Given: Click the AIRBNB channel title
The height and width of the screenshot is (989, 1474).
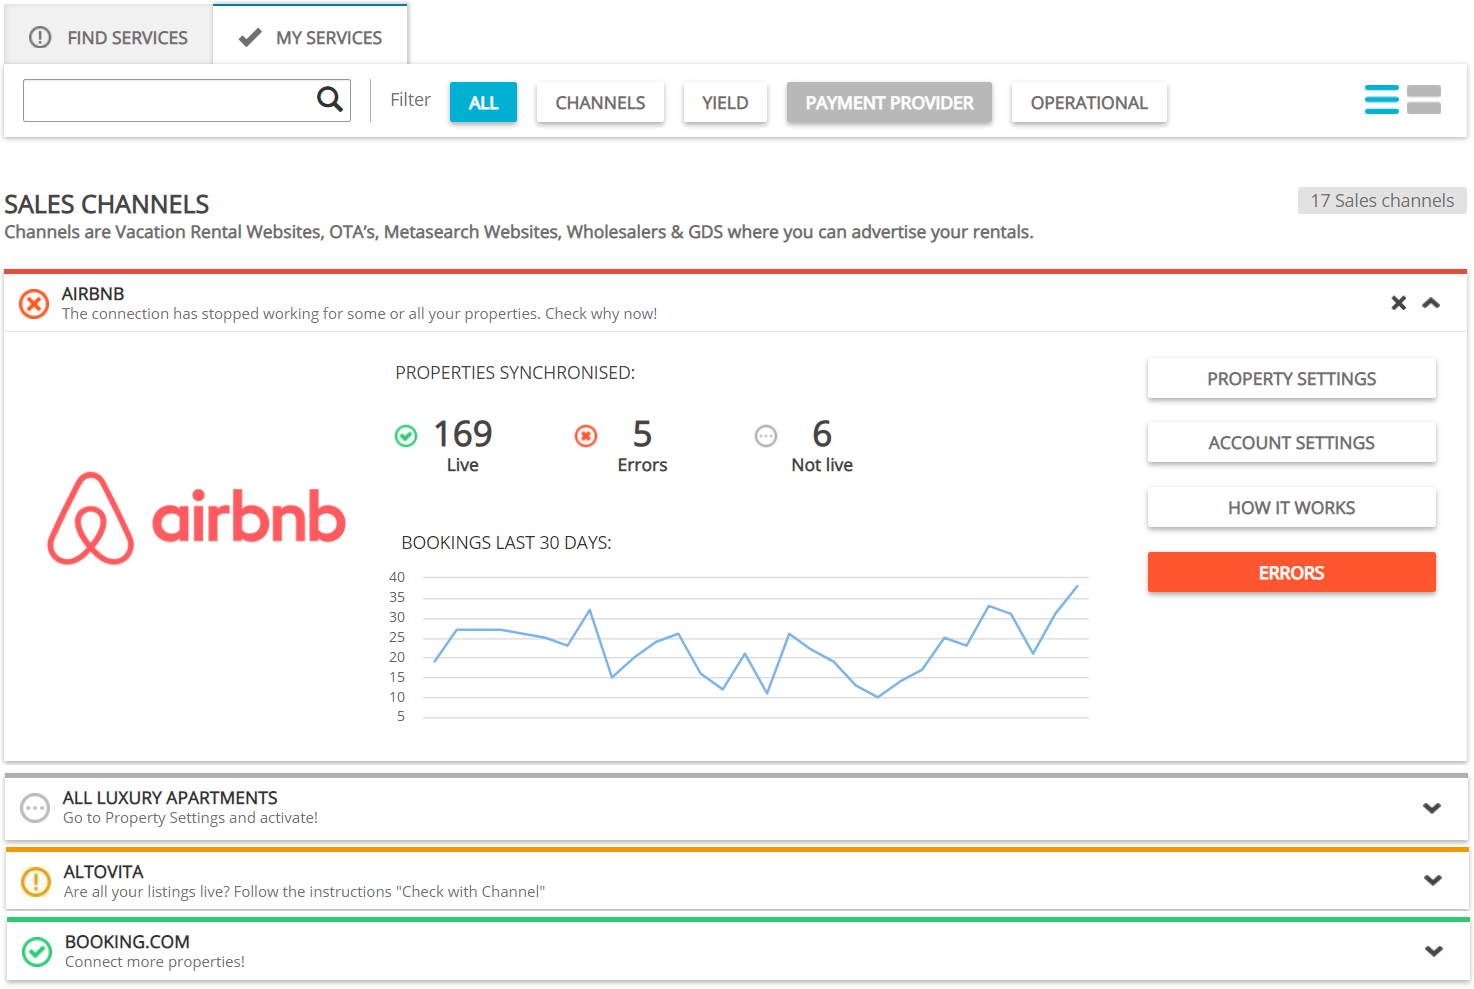Looking at the screenshot, I should point(93,294).
